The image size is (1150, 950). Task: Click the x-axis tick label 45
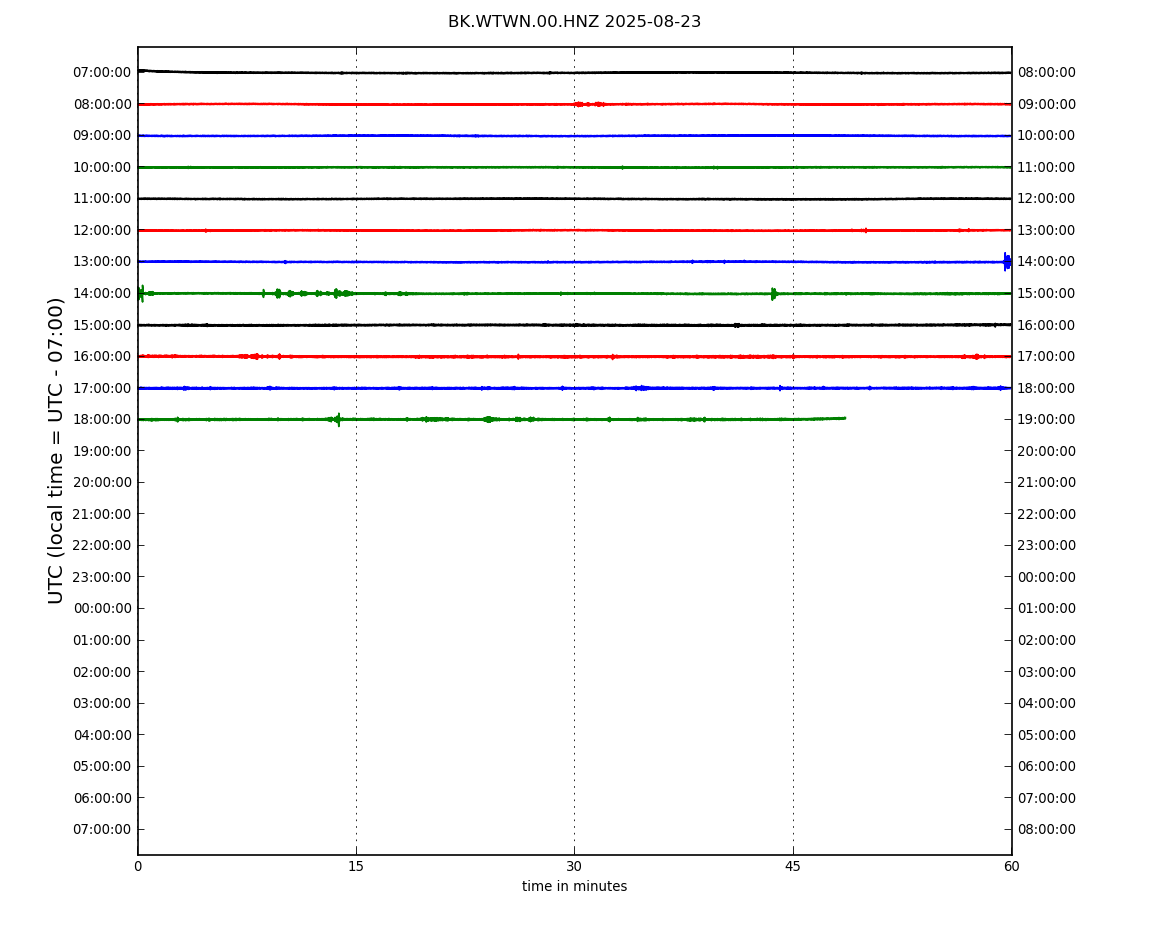point(793,866)
